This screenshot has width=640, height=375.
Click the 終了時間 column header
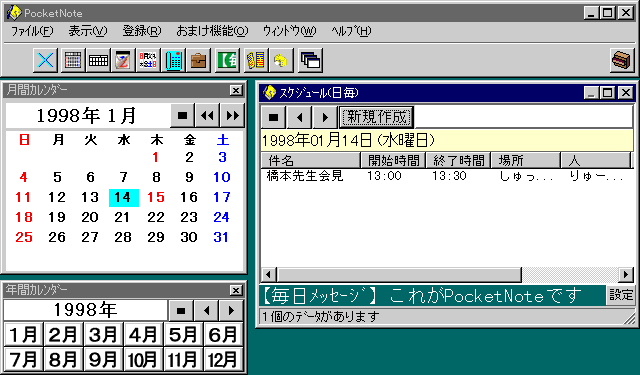[x=458, y=160]
